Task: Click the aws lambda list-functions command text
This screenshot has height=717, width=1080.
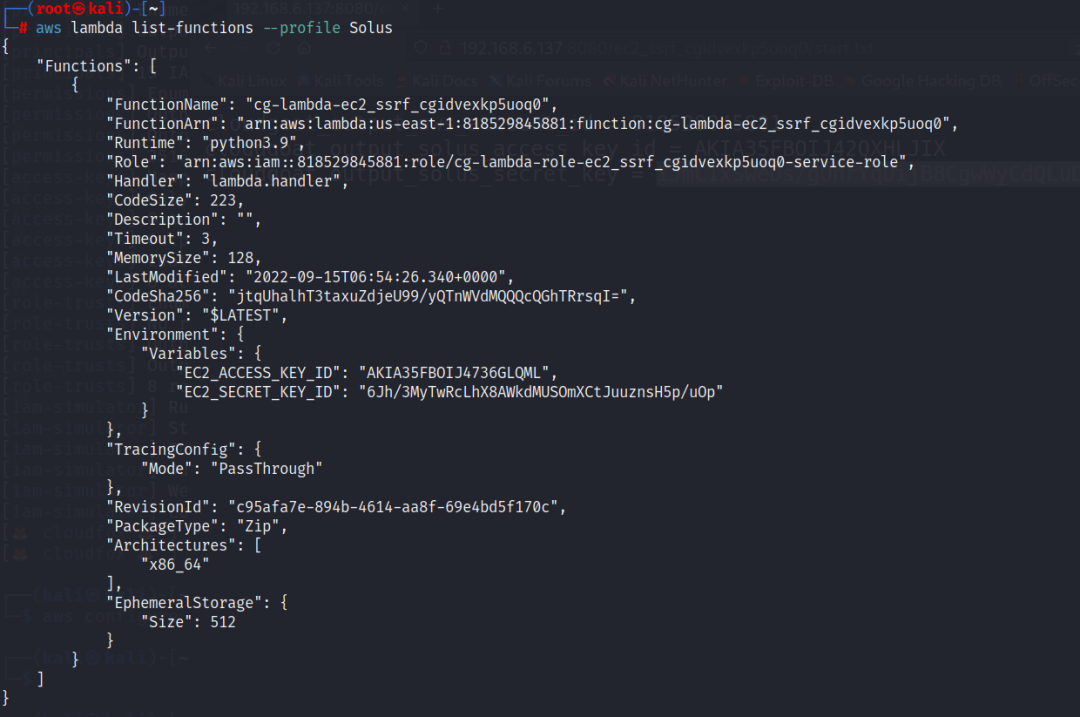Action: pos(144,28)
